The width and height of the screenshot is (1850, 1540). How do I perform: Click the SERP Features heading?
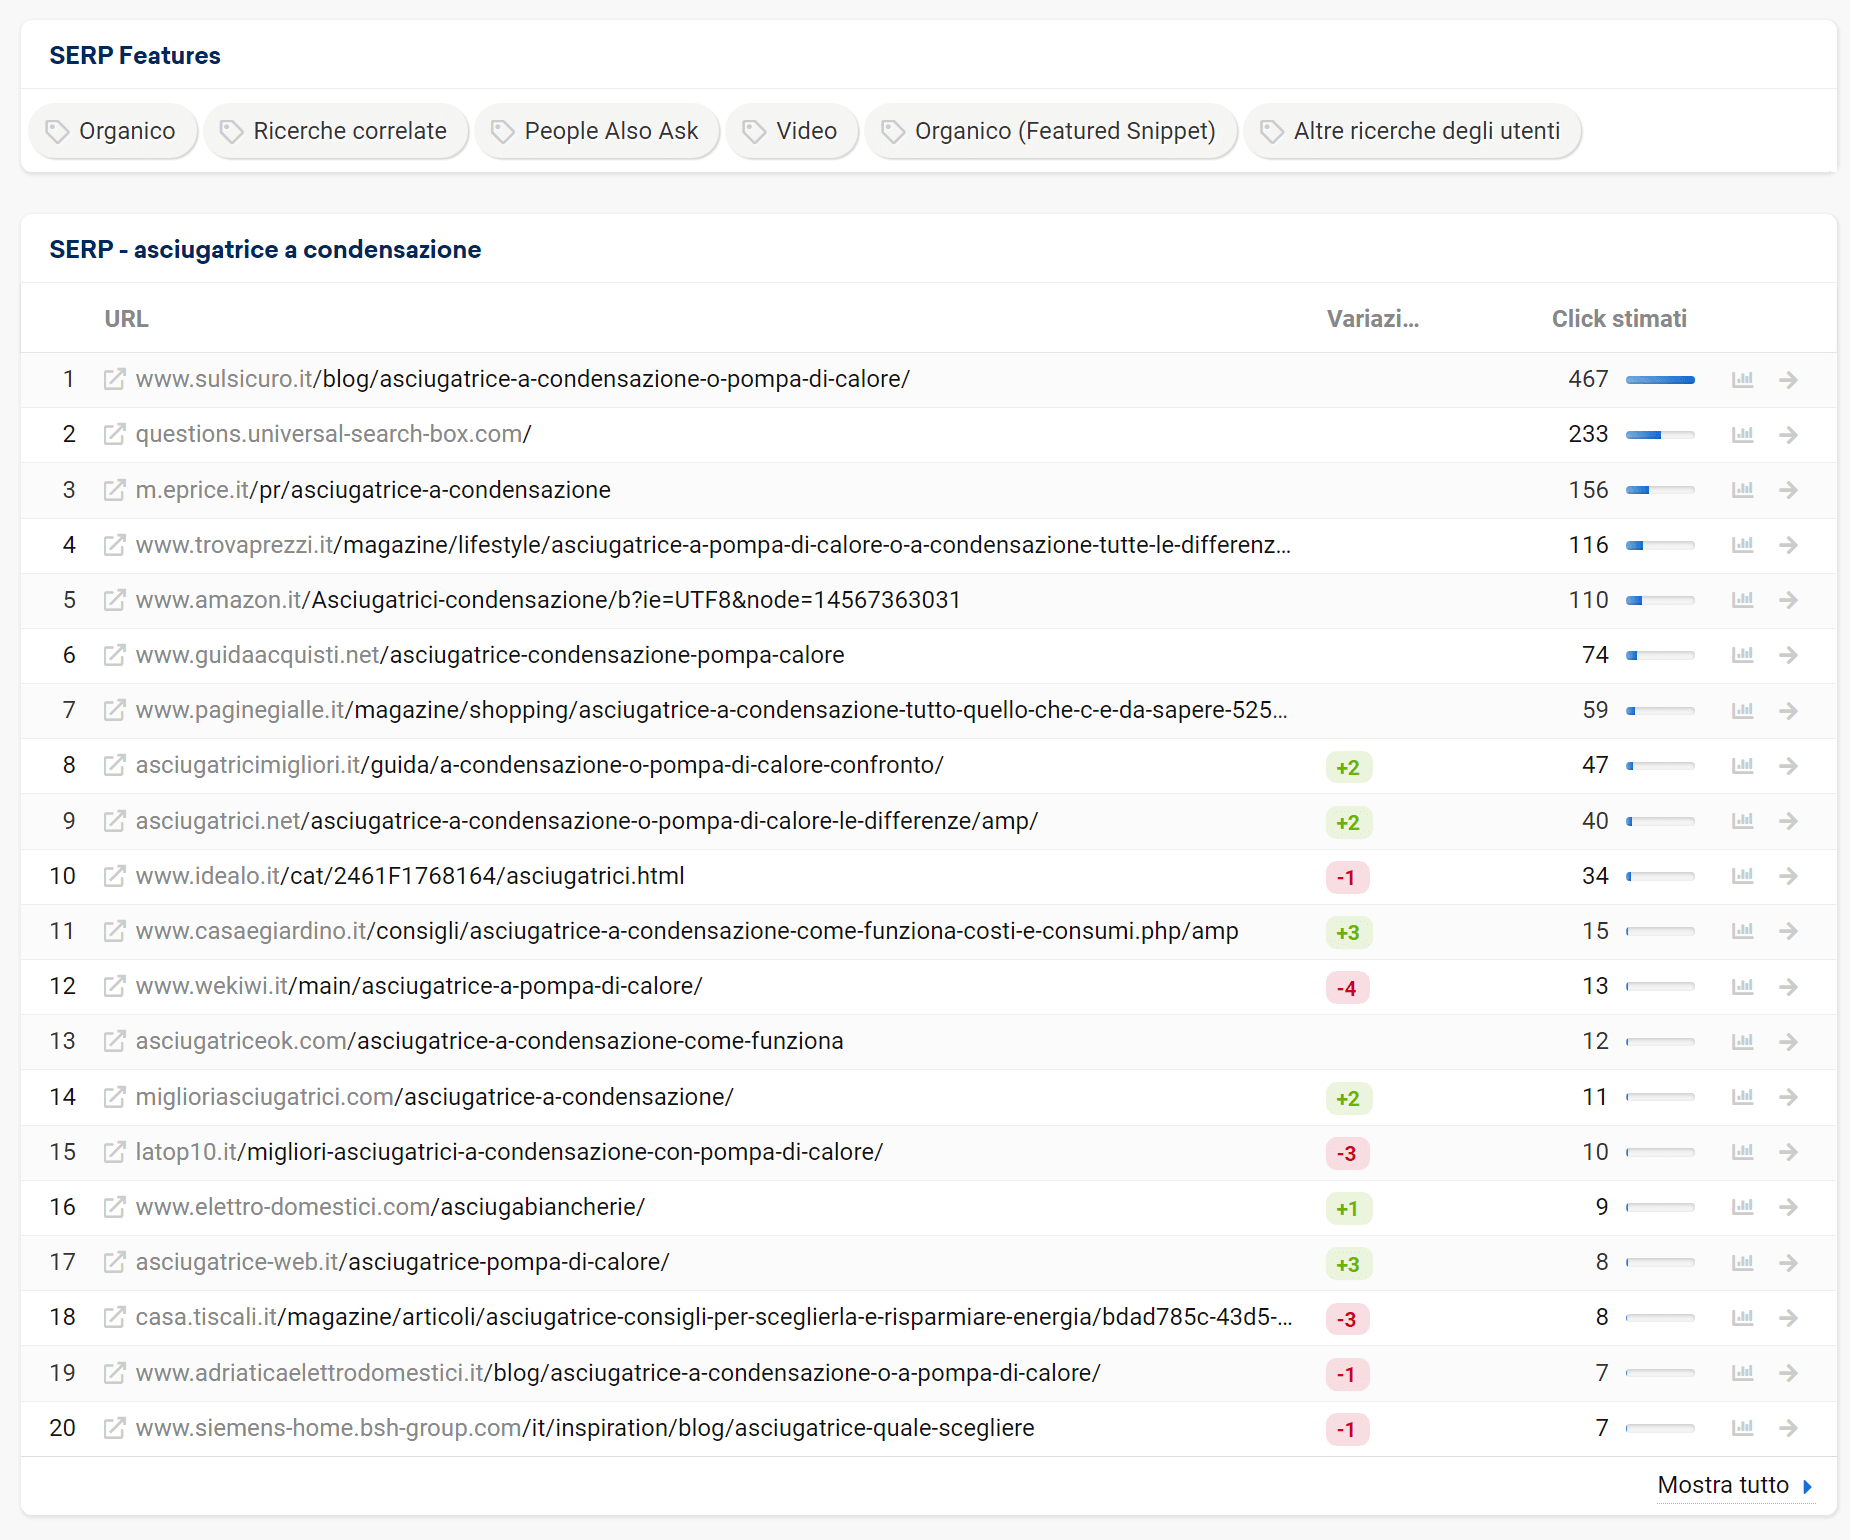135,55
